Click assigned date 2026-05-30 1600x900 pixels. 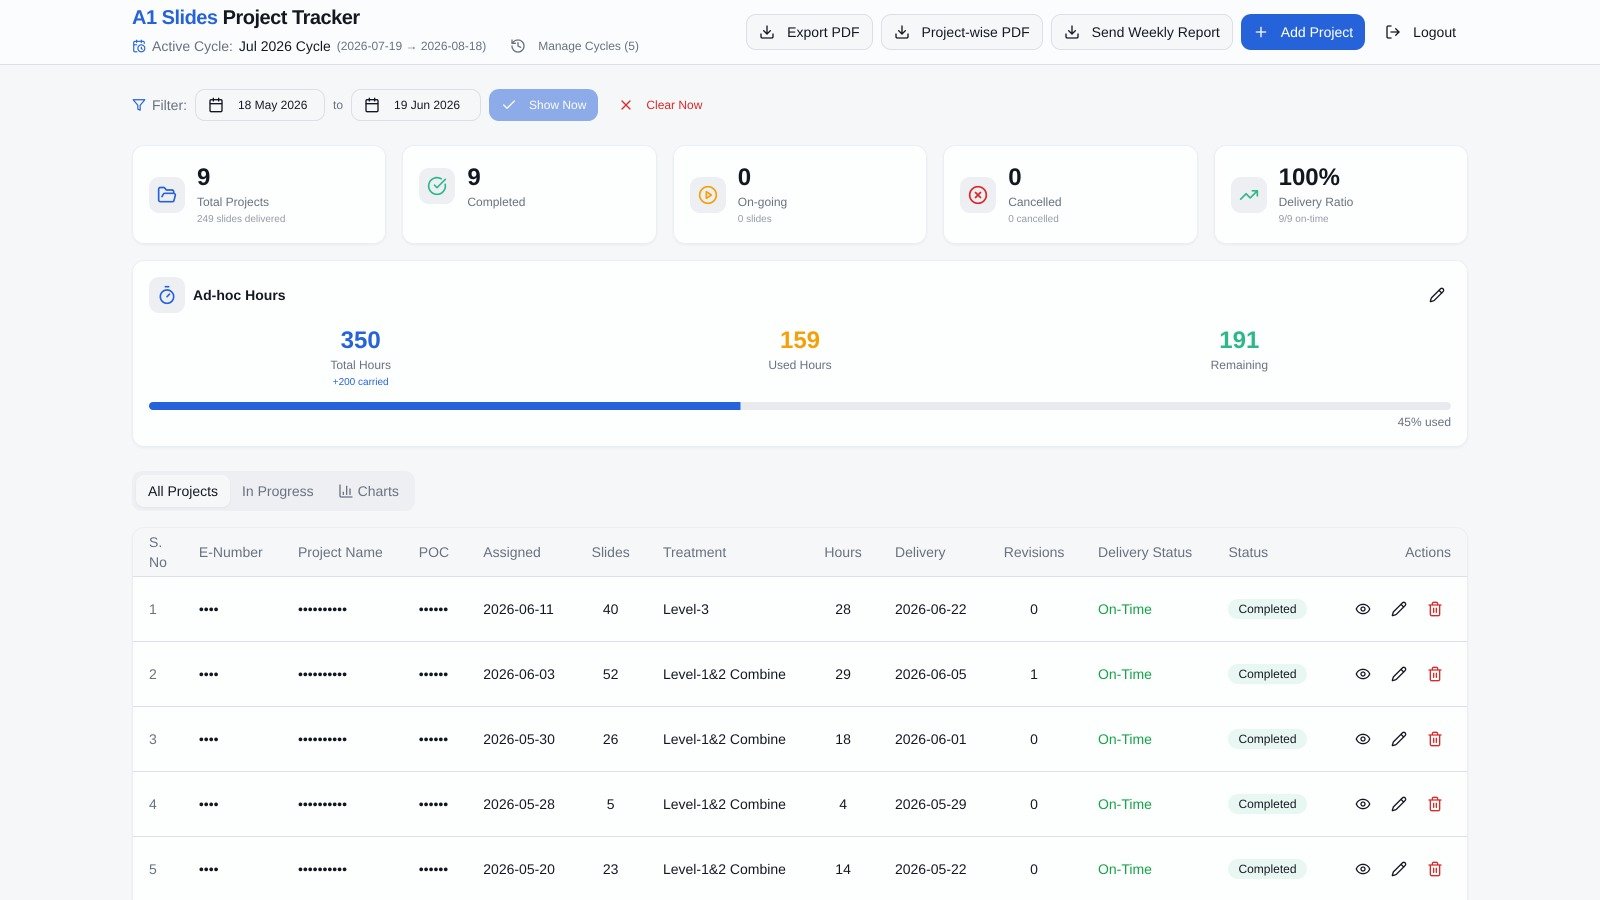click(519, 739)
